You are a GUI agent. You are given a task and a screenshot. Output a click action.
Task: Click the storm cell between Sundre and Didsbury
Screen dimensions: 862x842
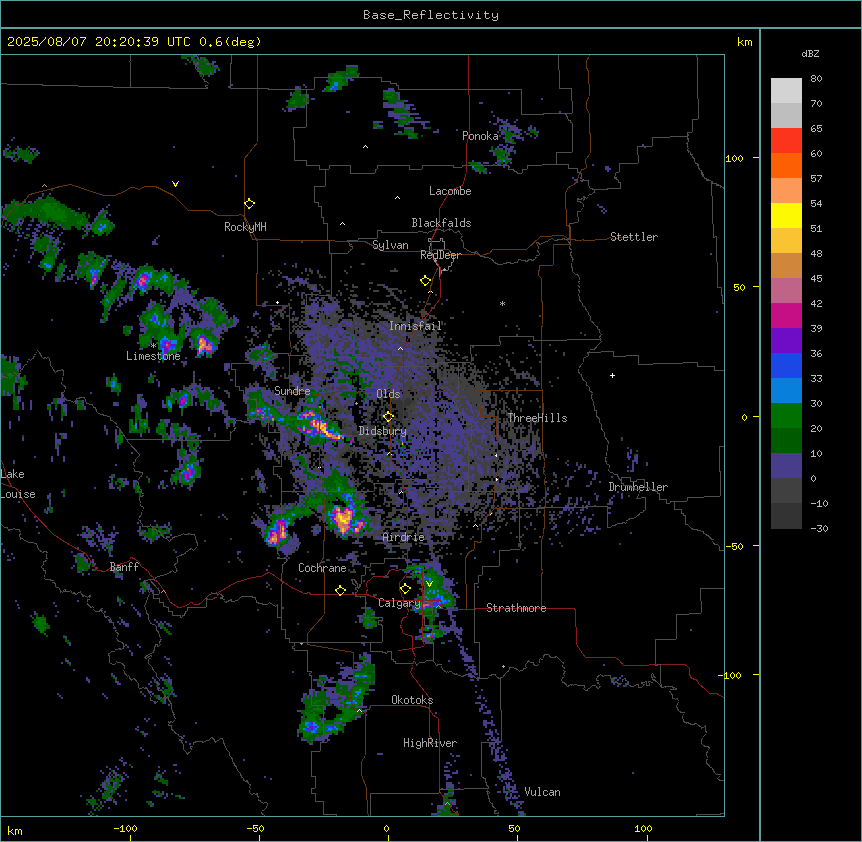pyautogui.click(x=321, y=425)
